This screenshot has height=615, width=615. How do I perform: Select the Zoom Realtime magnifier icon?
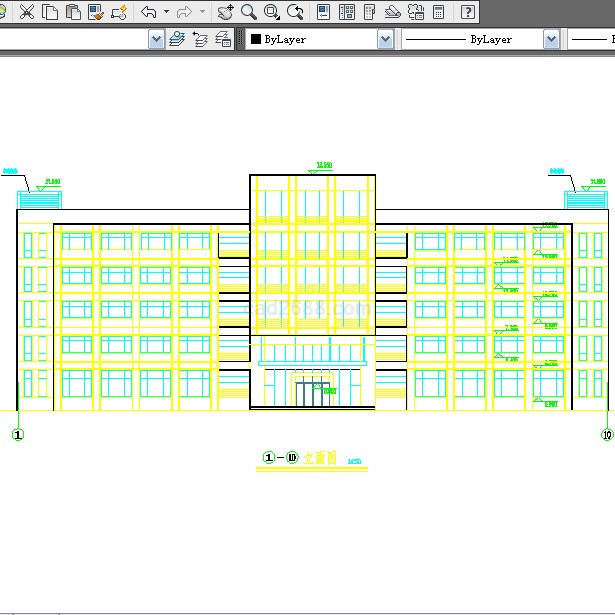(248, 12)
